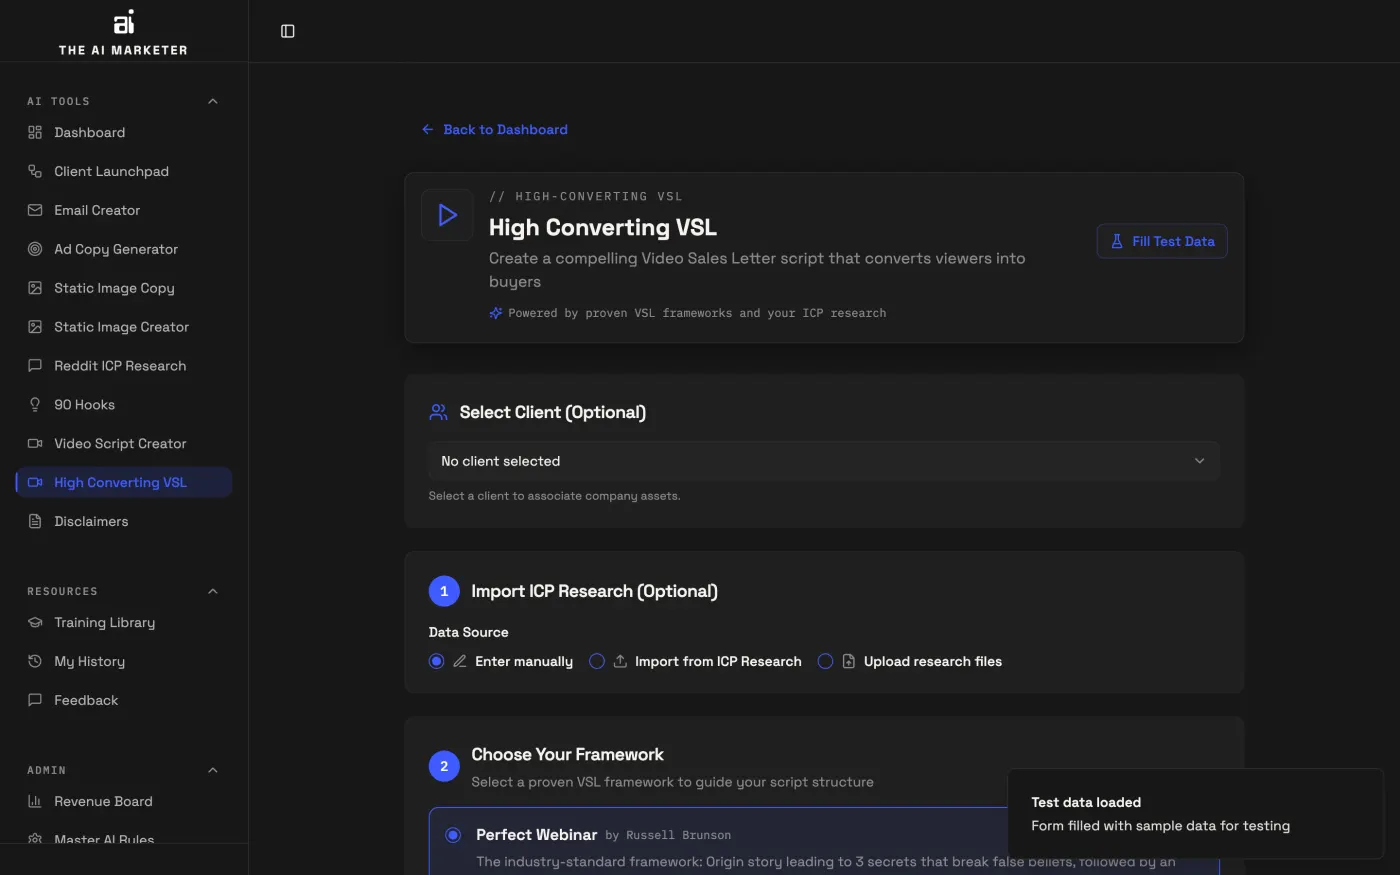Collapse the Resources sidebar section

212,591
